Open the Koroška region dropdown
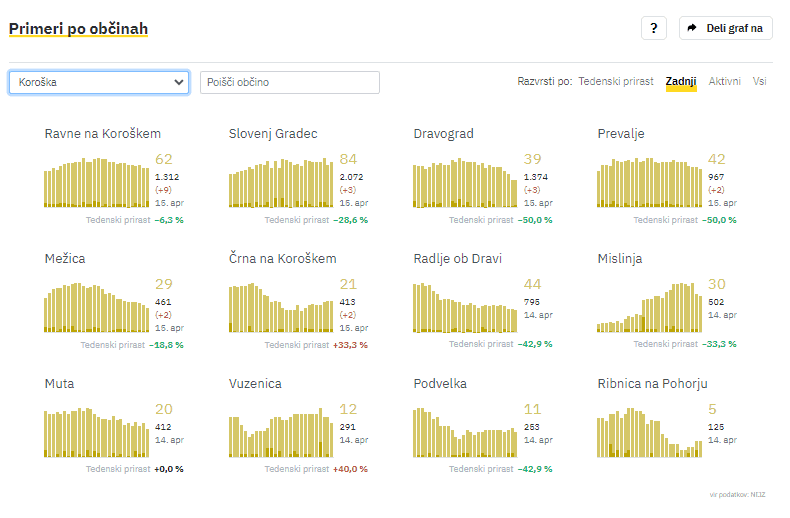The width and height of the screenshot is (790, 518). [x=99, y=82]
